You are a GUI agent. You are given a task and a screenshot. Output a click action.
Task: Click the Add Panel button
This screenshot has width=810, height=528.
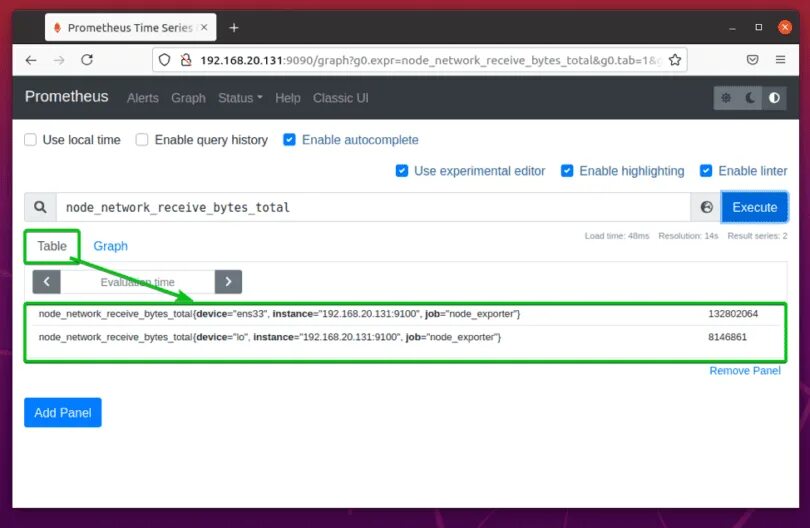click(x=63, y=412)
